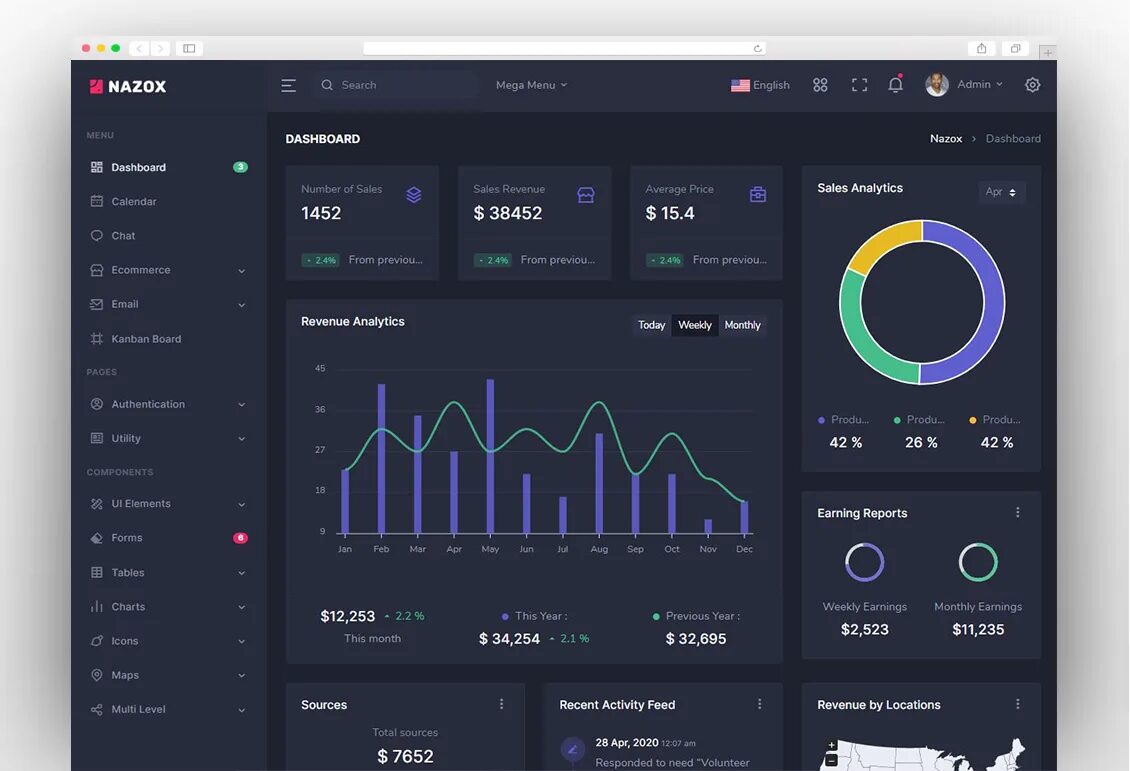Open the notifications bell
1130x771 pixels.
coord(895,84)
